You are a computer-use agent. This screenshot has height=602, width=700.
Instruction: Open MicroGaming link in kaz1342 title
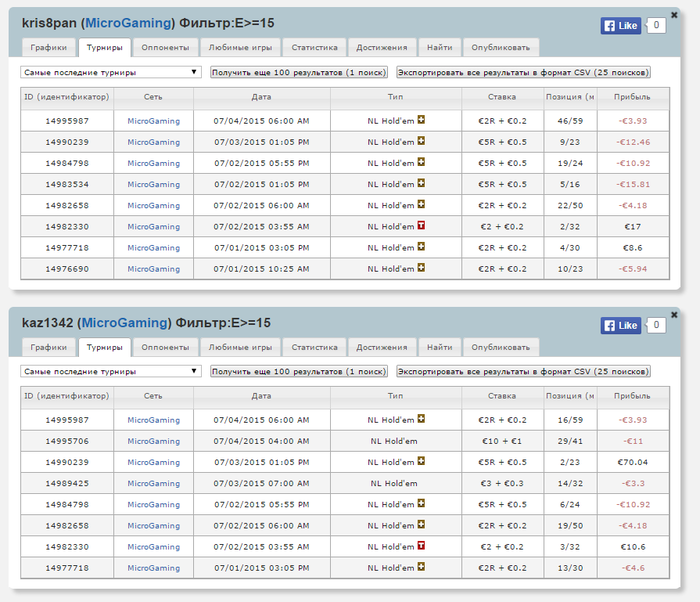[125, 322]
